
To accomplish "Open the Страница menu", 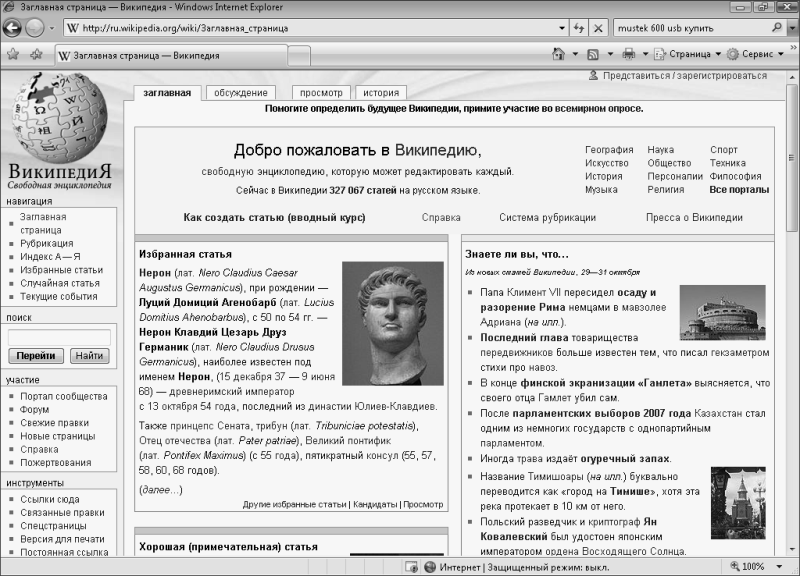I will [687, 54].
